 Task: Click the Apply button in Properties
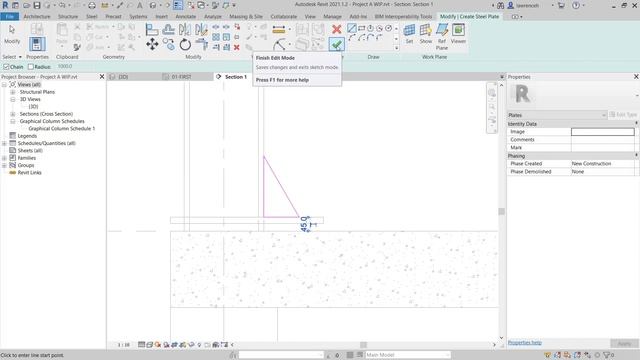point(624,343)
